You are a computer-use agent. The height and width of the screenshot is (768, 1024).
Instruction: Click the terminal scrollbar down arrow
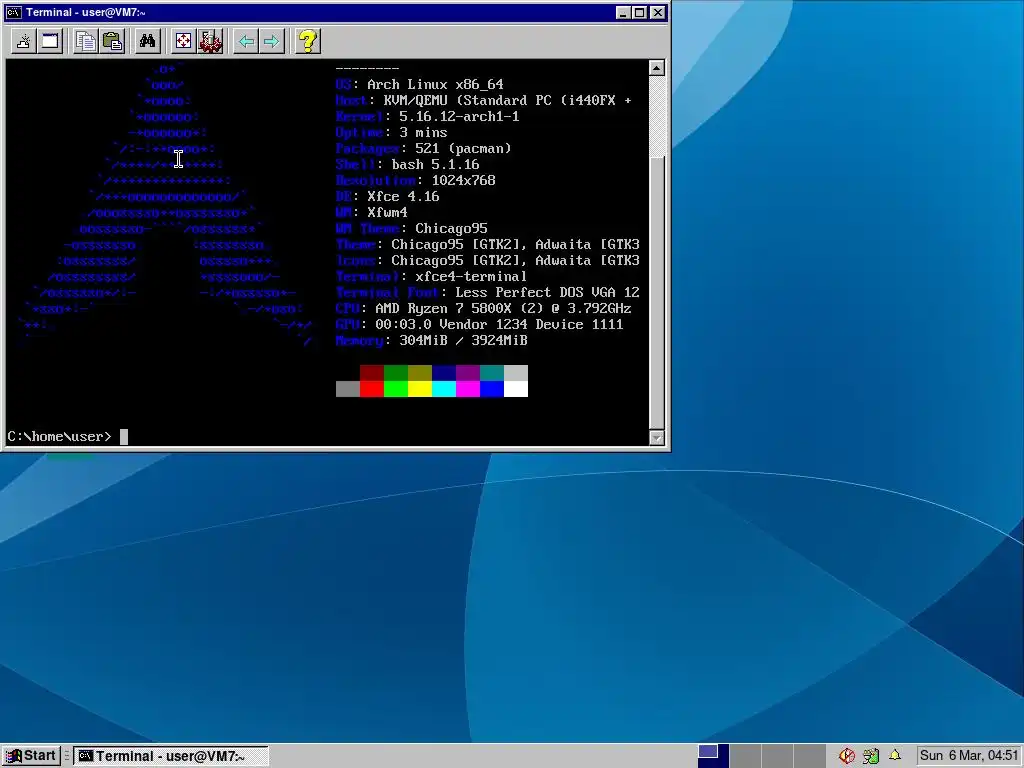tap(657, 438)
